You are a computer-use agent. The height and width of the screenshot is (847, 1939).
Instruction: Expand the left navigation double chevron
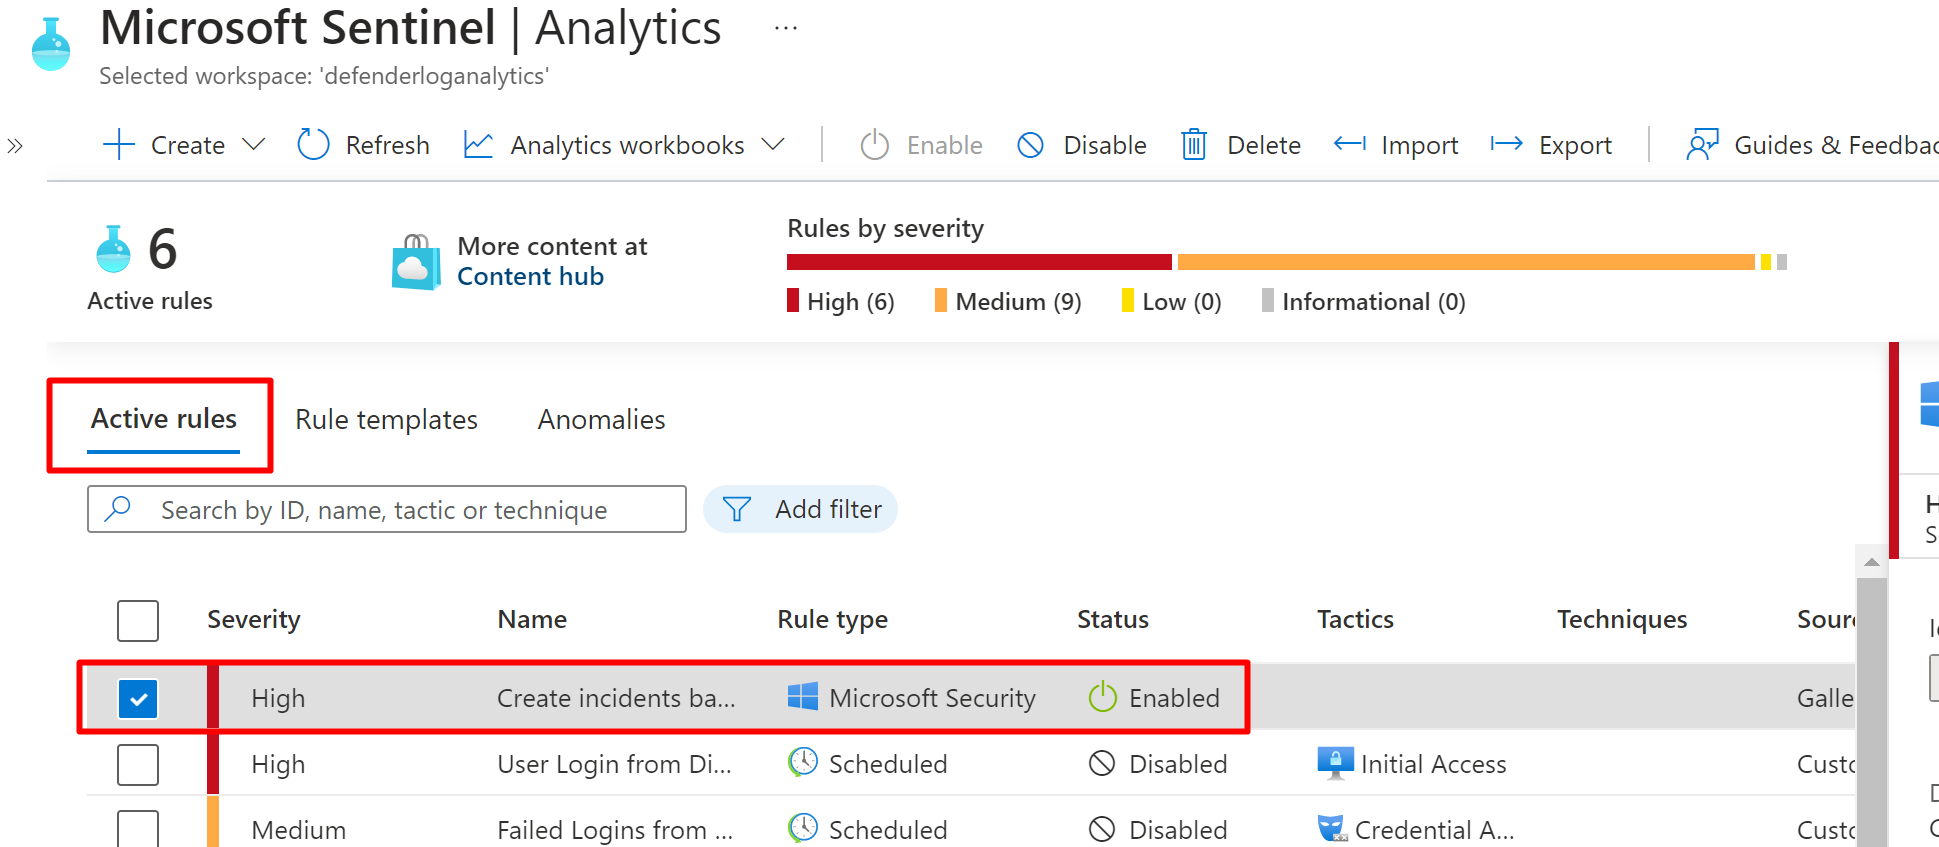pos(15,146)
